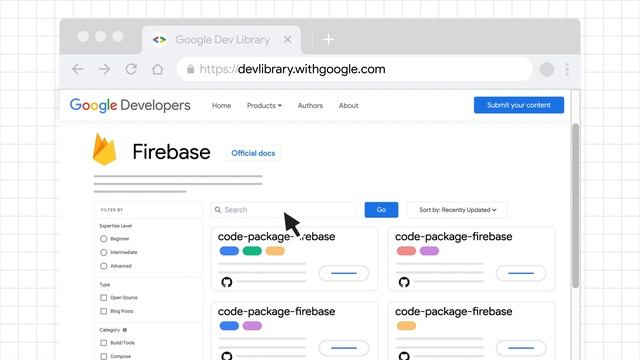Screen dimensions: 640x360
Task: Click the pill button in the blue-and-purple tagged card
Action: 344,348
